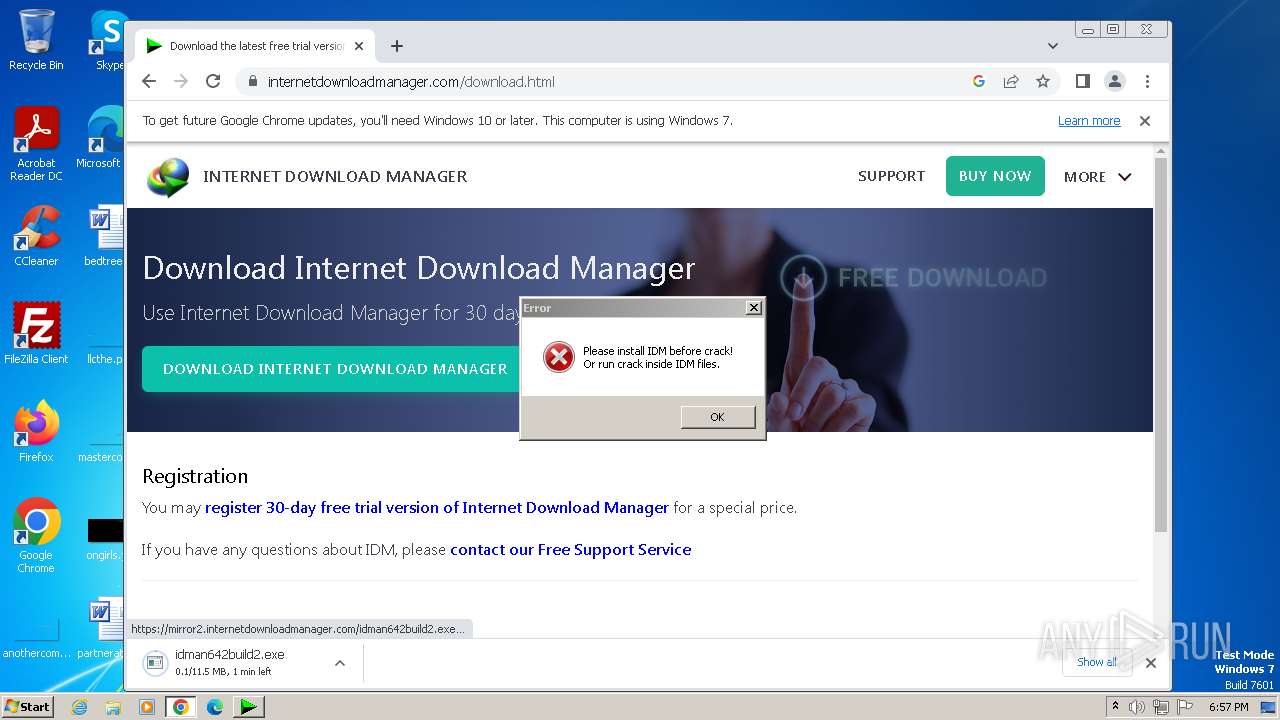Open the FileZilla Client desktop icon
This screenshot has width=1280, height=720.
click(x=36, y=333)
